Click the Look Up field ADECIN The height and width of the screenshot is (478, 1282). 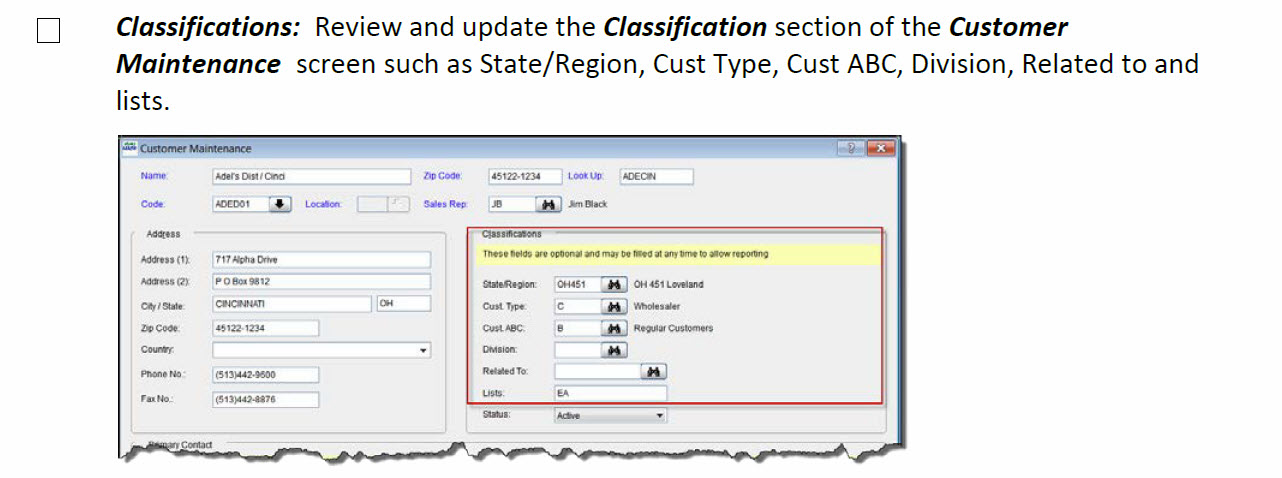[656, 176]
